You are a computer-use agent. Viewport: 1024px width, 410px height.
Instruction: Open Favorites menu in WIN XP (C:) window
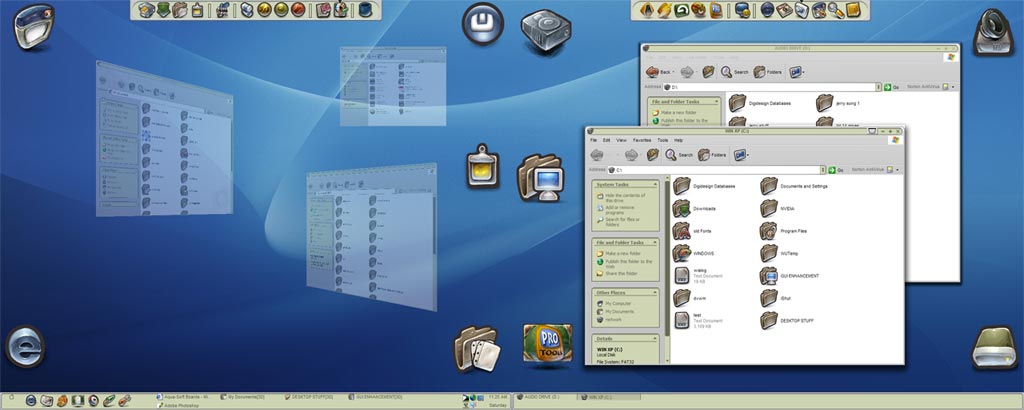click(x=642, y=140)
